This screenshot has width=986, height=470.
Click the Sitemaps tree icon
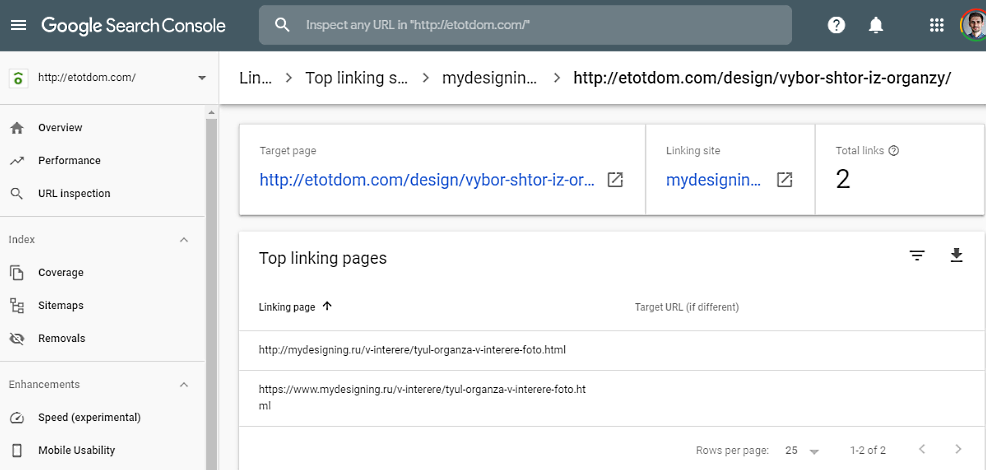click(x=17, y=306)
